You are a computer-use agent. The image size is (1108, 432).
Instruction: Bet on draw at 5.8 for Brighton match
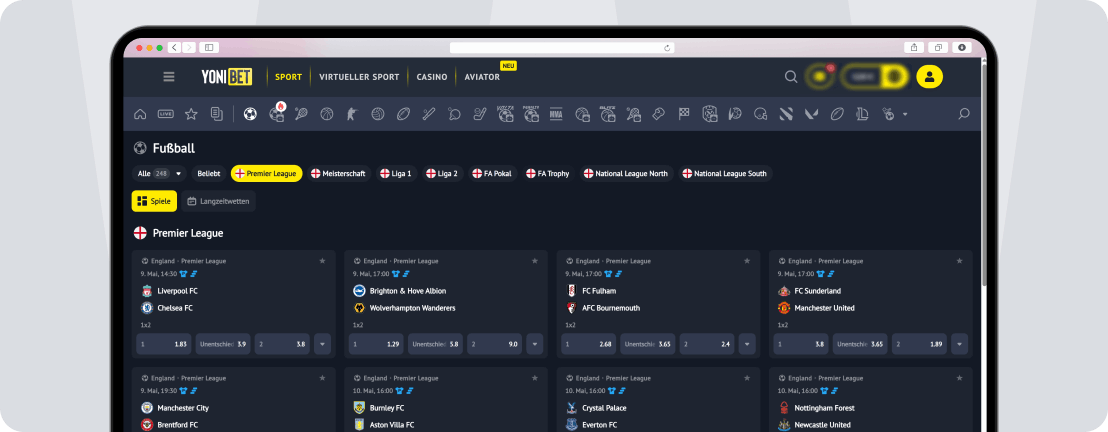[435, 344]
